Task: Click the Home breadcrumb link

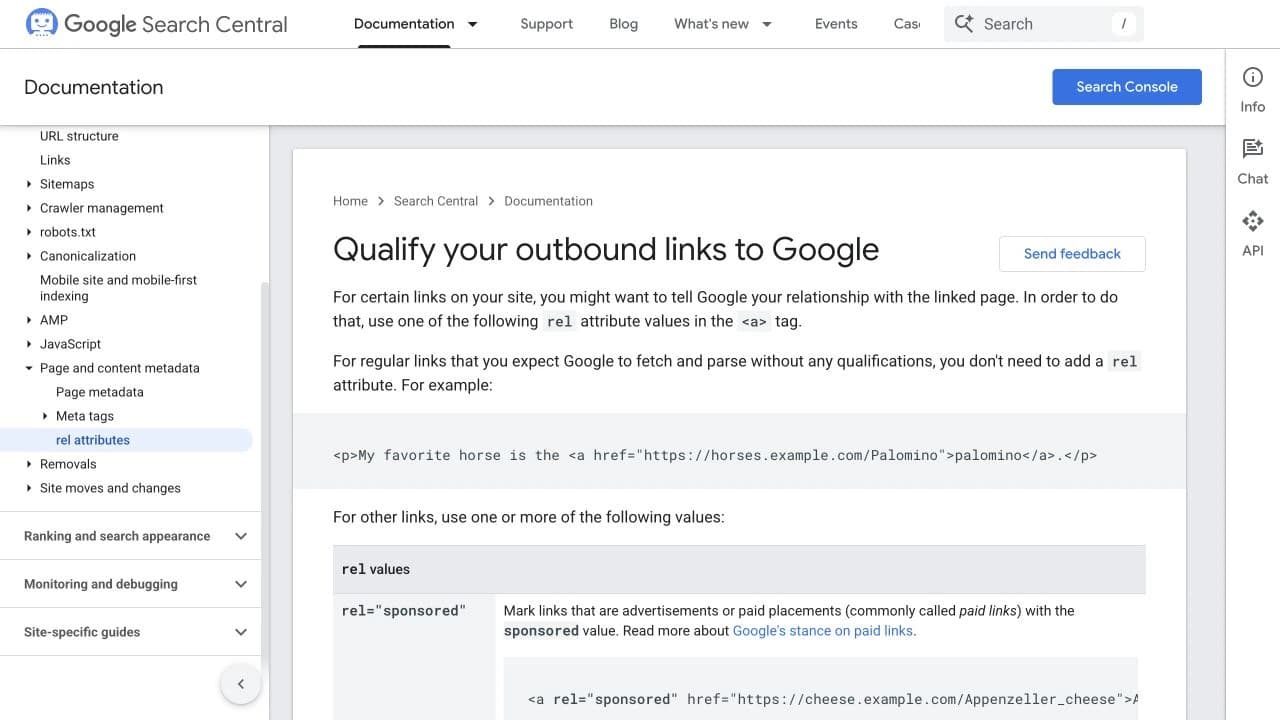Action: click(350, 201)
